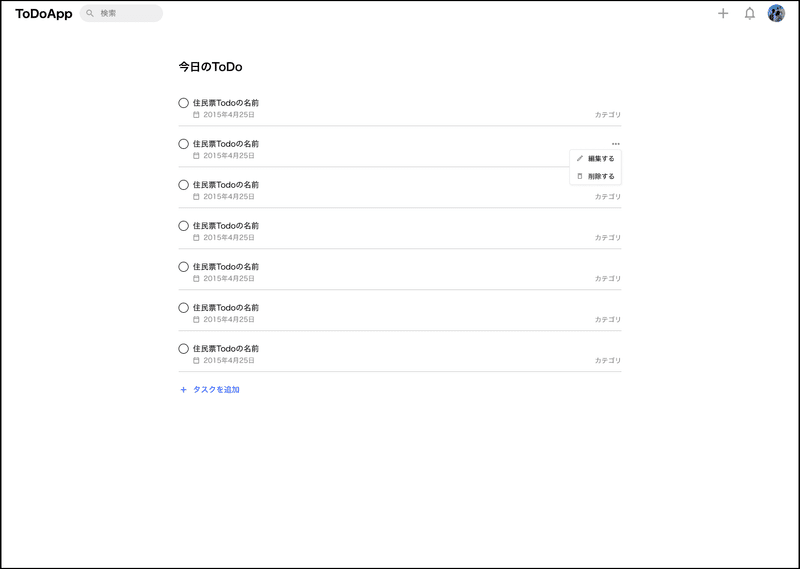The image size is (800, 569).
Task: Click calendar icon of last todo's date
Action: pos(196,360)
